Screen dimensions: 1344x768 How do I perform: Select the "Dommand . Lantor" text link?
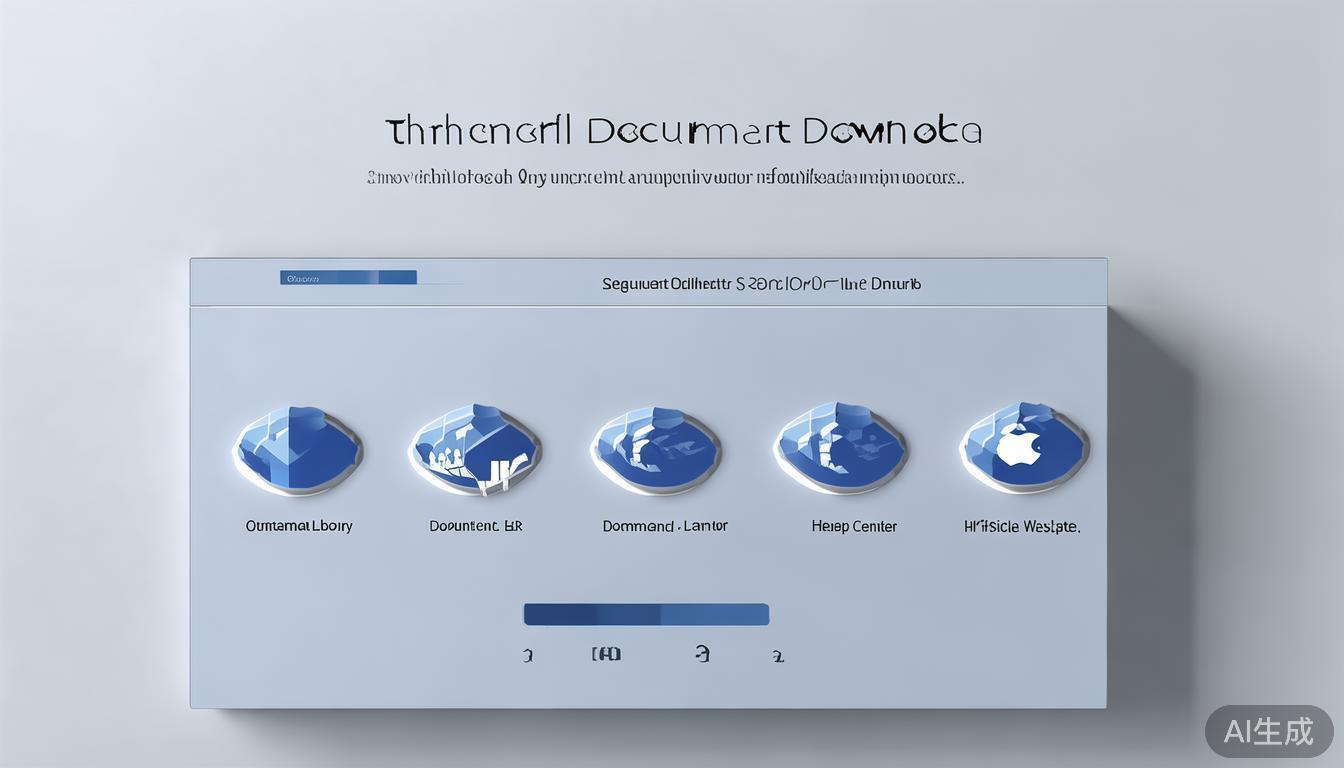click(x=665, y=526)
